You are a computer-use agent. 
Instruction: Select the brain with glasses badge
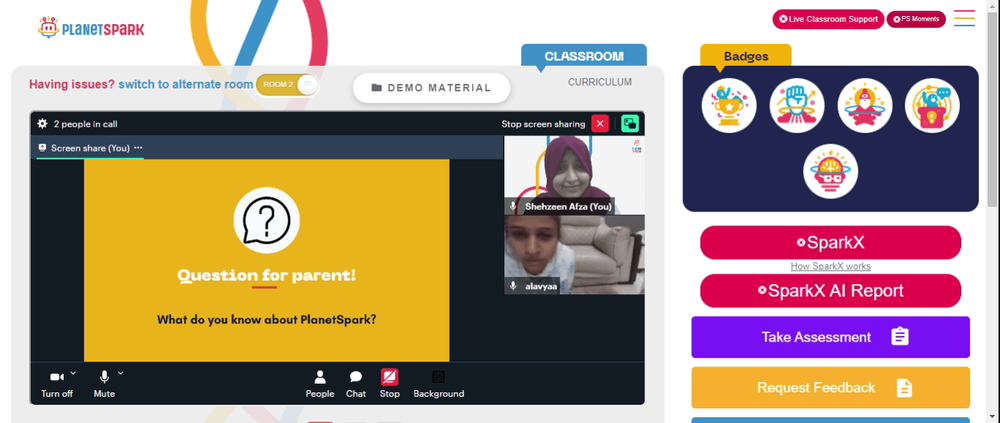[830, 171]
